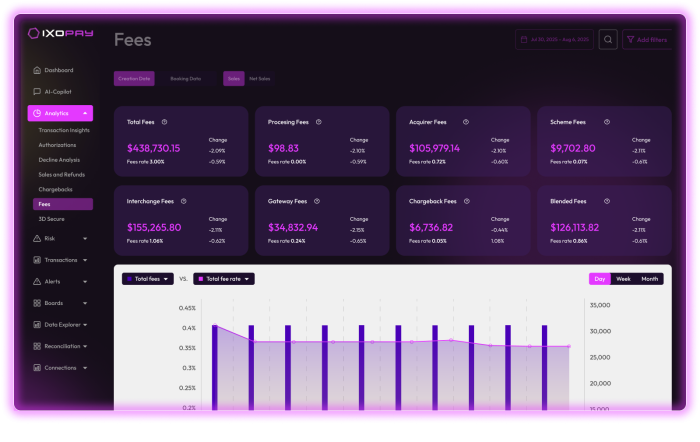Click the search magnifier icon
Viewport: 700px width, 442px height.
608,40
